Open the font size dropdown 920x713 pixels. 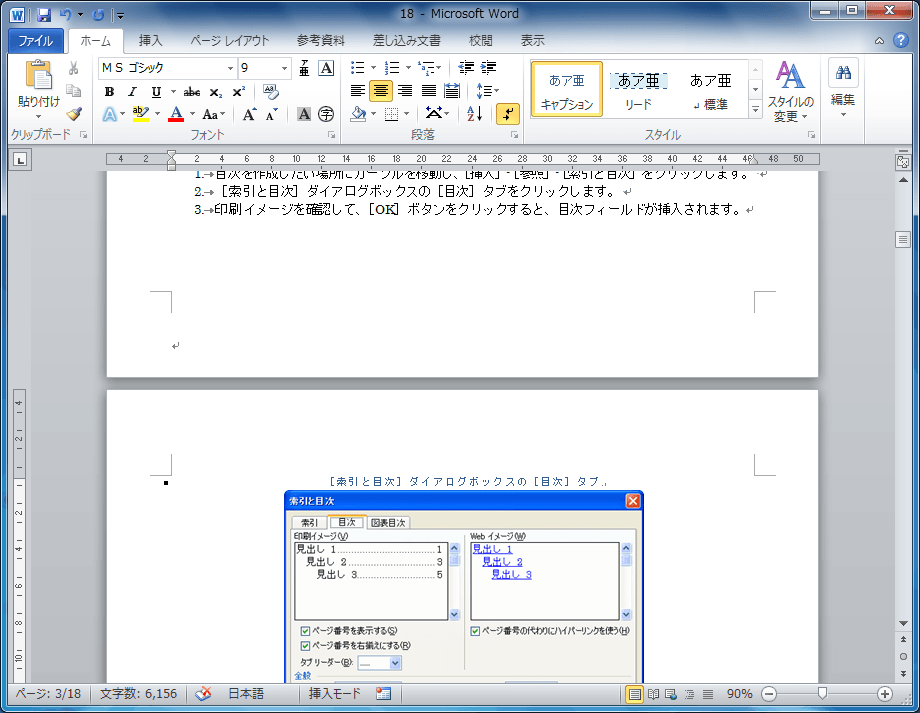284,68
